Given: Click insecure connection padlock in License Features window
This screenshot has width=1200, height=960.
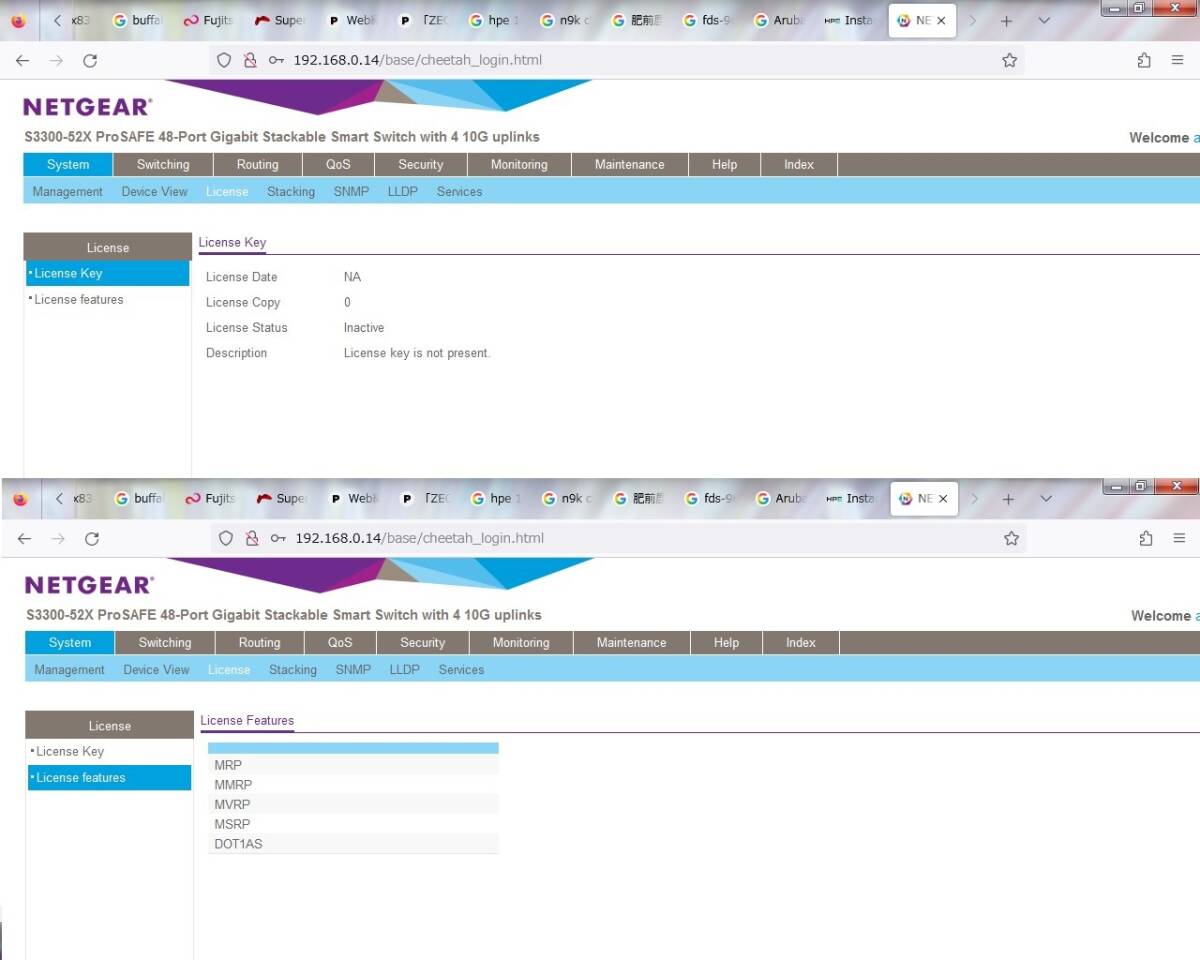Looking at the screenshot, I should (x=253, y=538).
